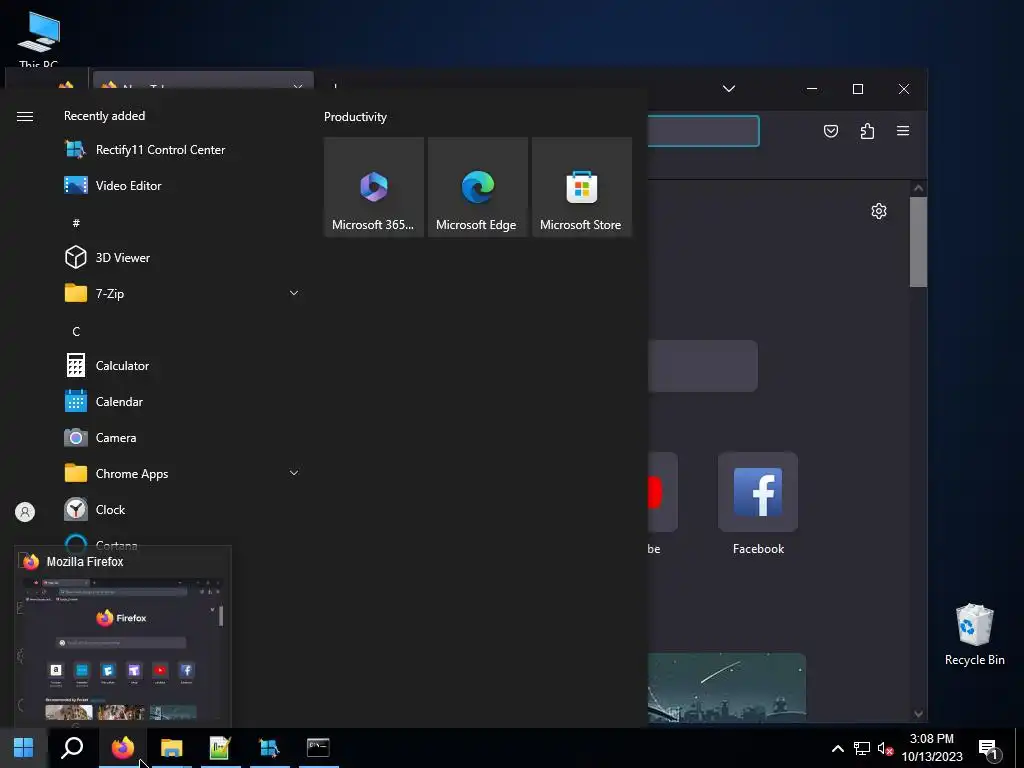Open the clock showing 3:08 PM
The width and height of the screenshot is (1024, 768).
932,748
